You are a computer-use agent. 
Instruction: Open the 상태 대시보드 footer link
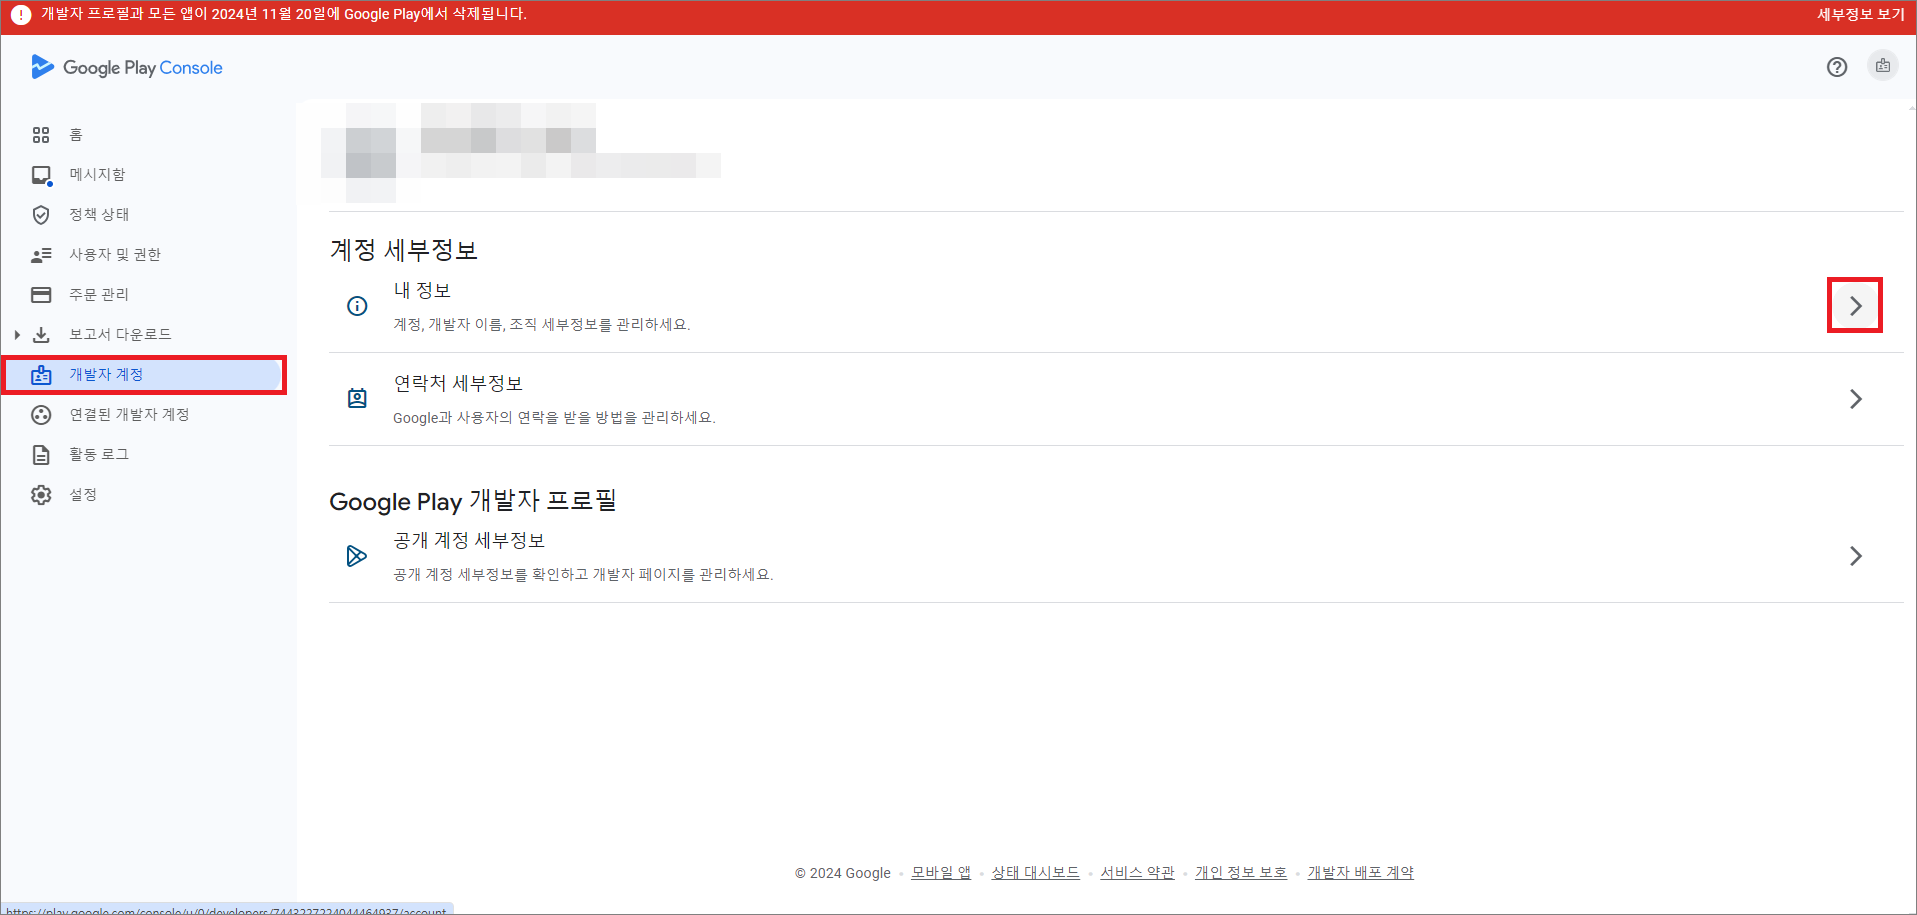pyautogui.click(x=1035, y=873)
